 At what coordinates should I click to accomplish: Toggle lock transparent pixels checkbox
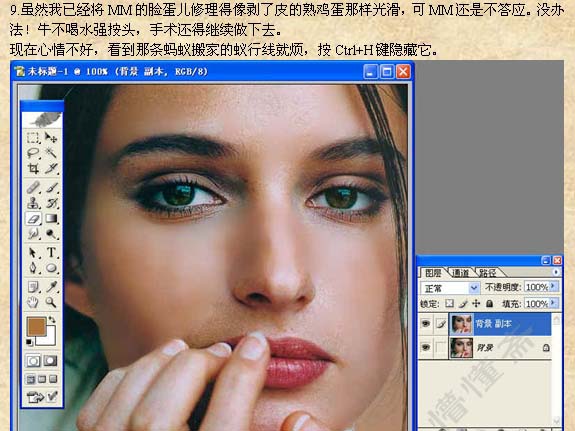coord(449,303)
